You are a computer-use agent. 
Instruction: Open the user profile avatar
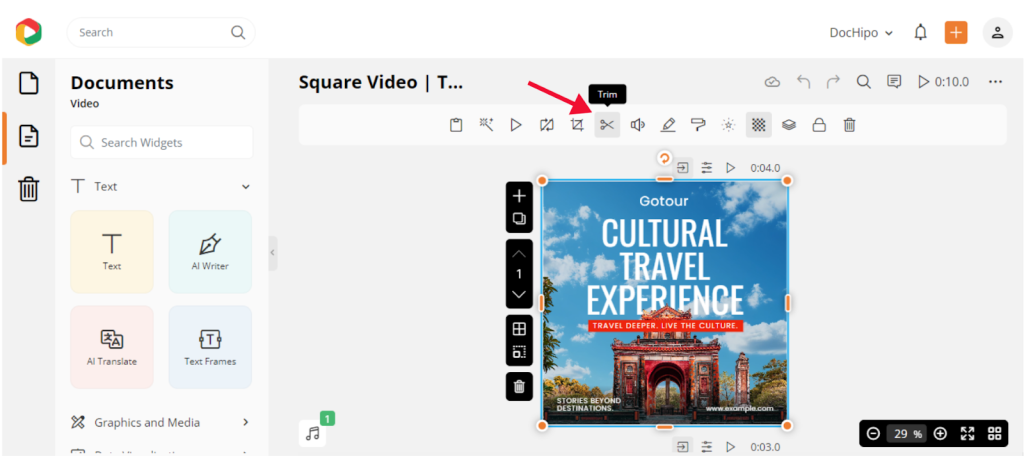pyautogui.click(x=997, y=32)
